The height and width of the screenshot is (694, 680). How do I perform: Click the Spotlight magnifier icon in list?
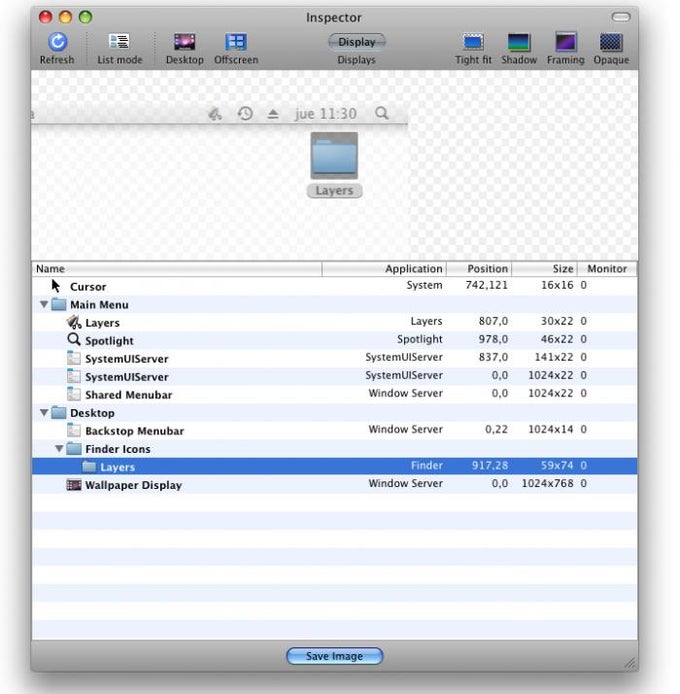click(74, 340)
